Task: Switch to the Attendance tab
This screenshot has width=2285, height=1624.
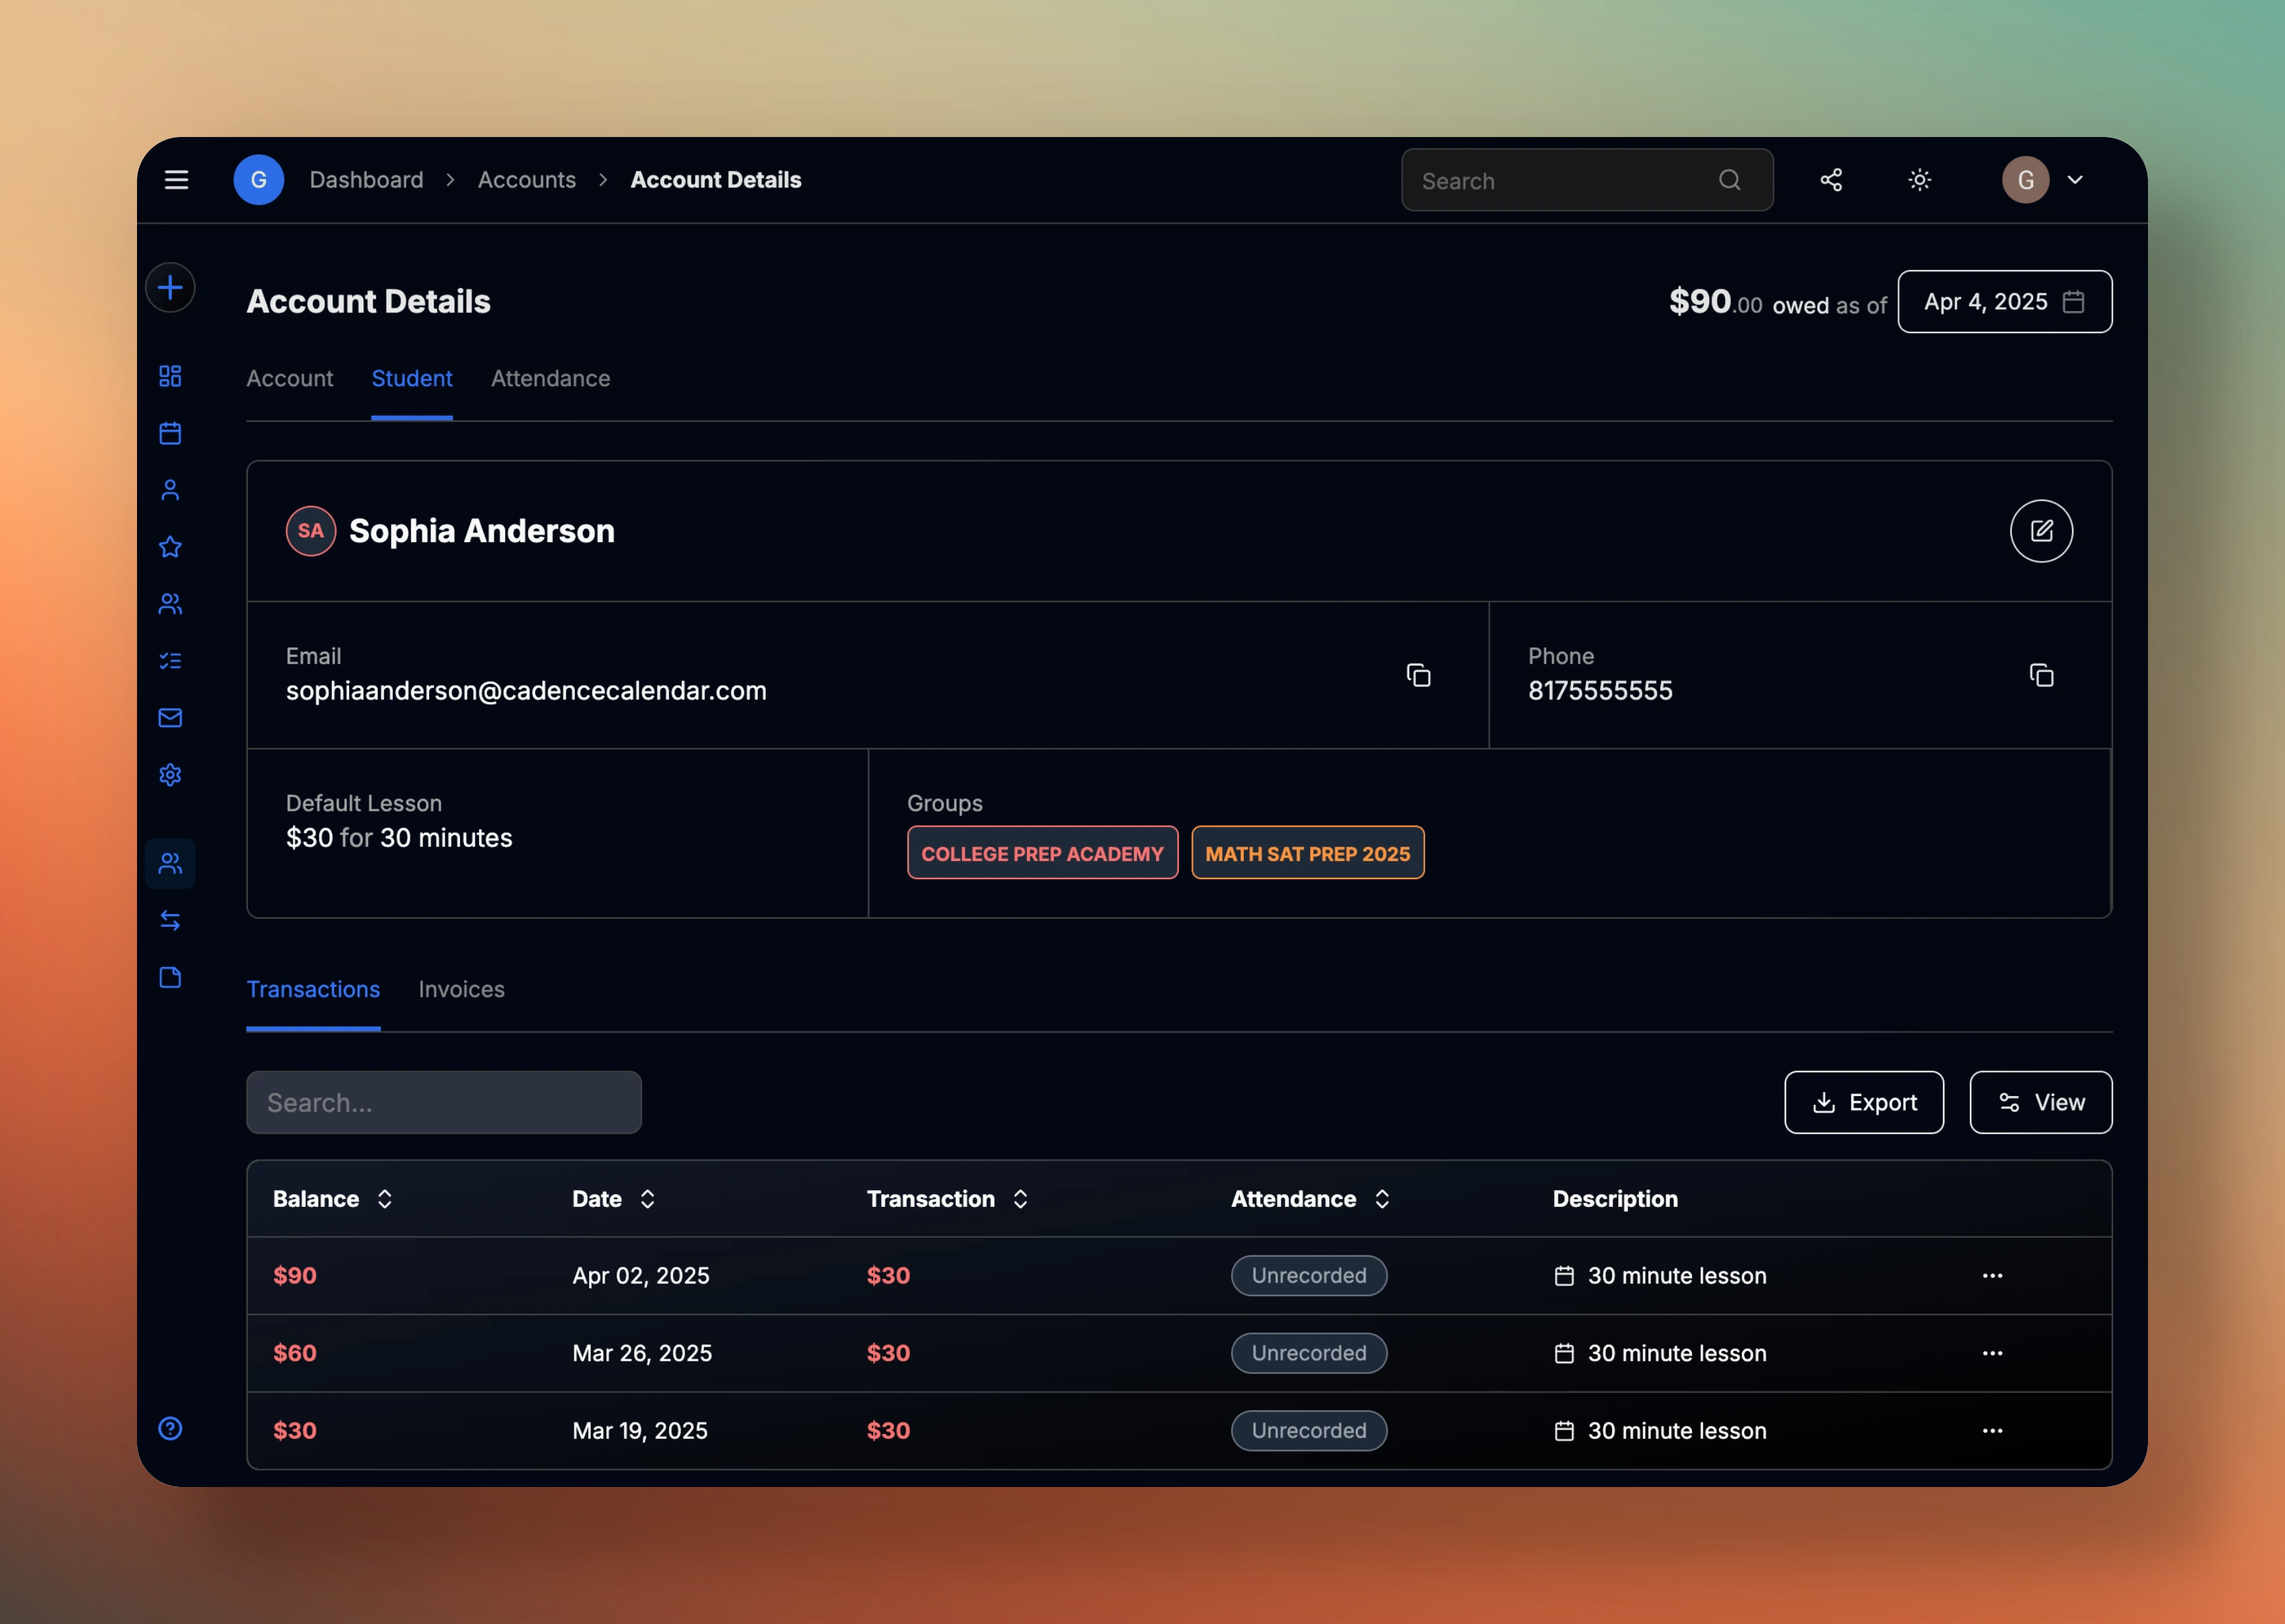Action: 550,378
